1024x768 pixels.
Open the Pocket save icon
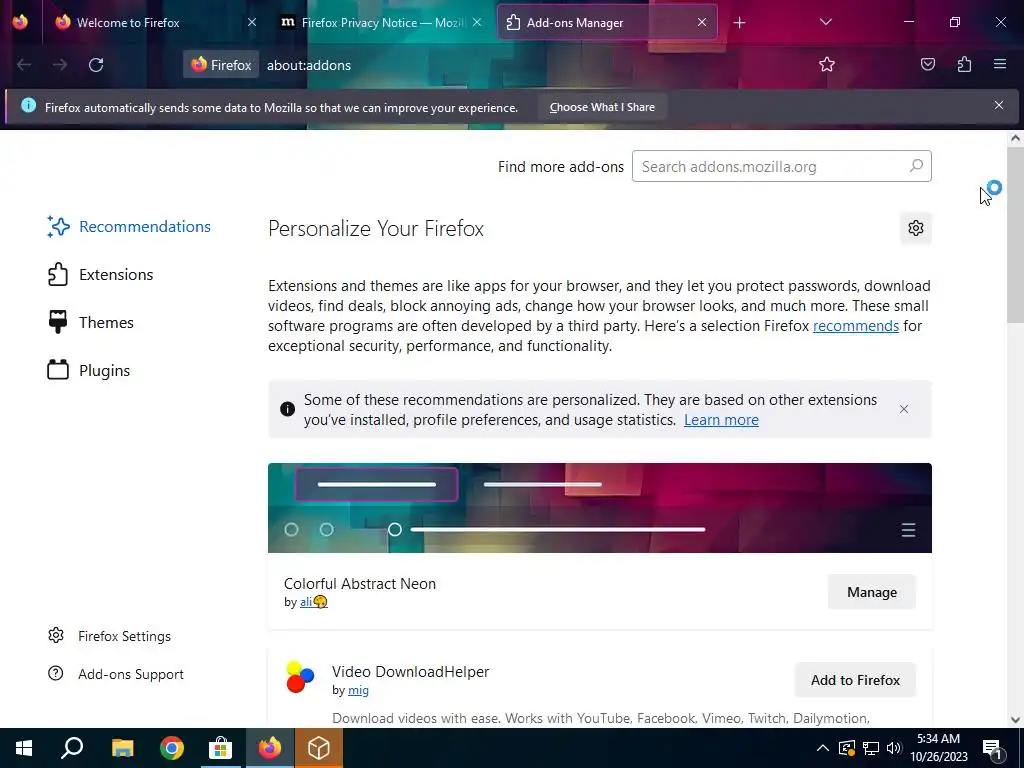click(x=927, y=64)
